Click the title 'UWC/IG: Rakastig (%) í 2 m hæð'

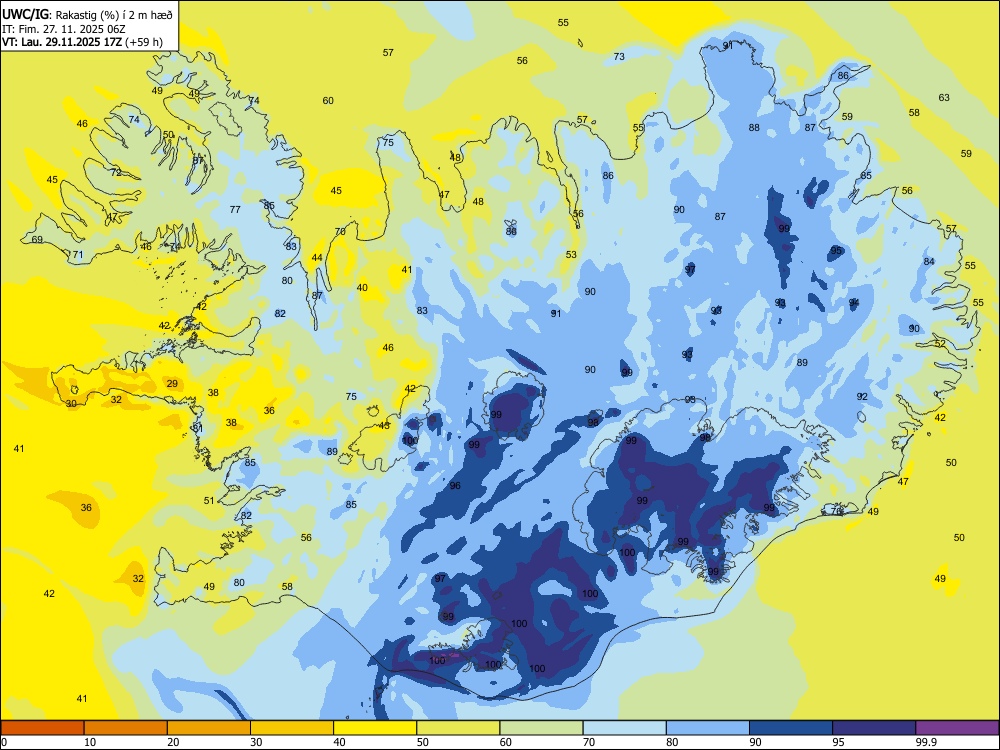(87, 13)
